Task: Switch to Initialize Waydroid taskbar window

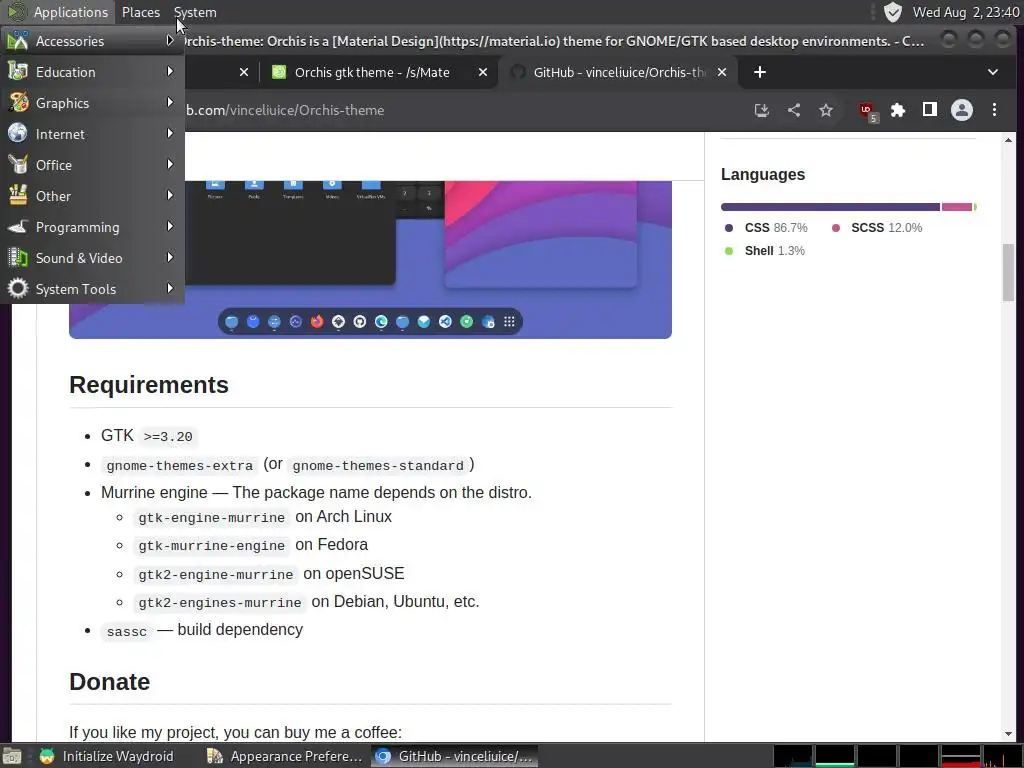Action: pos(107,756)
